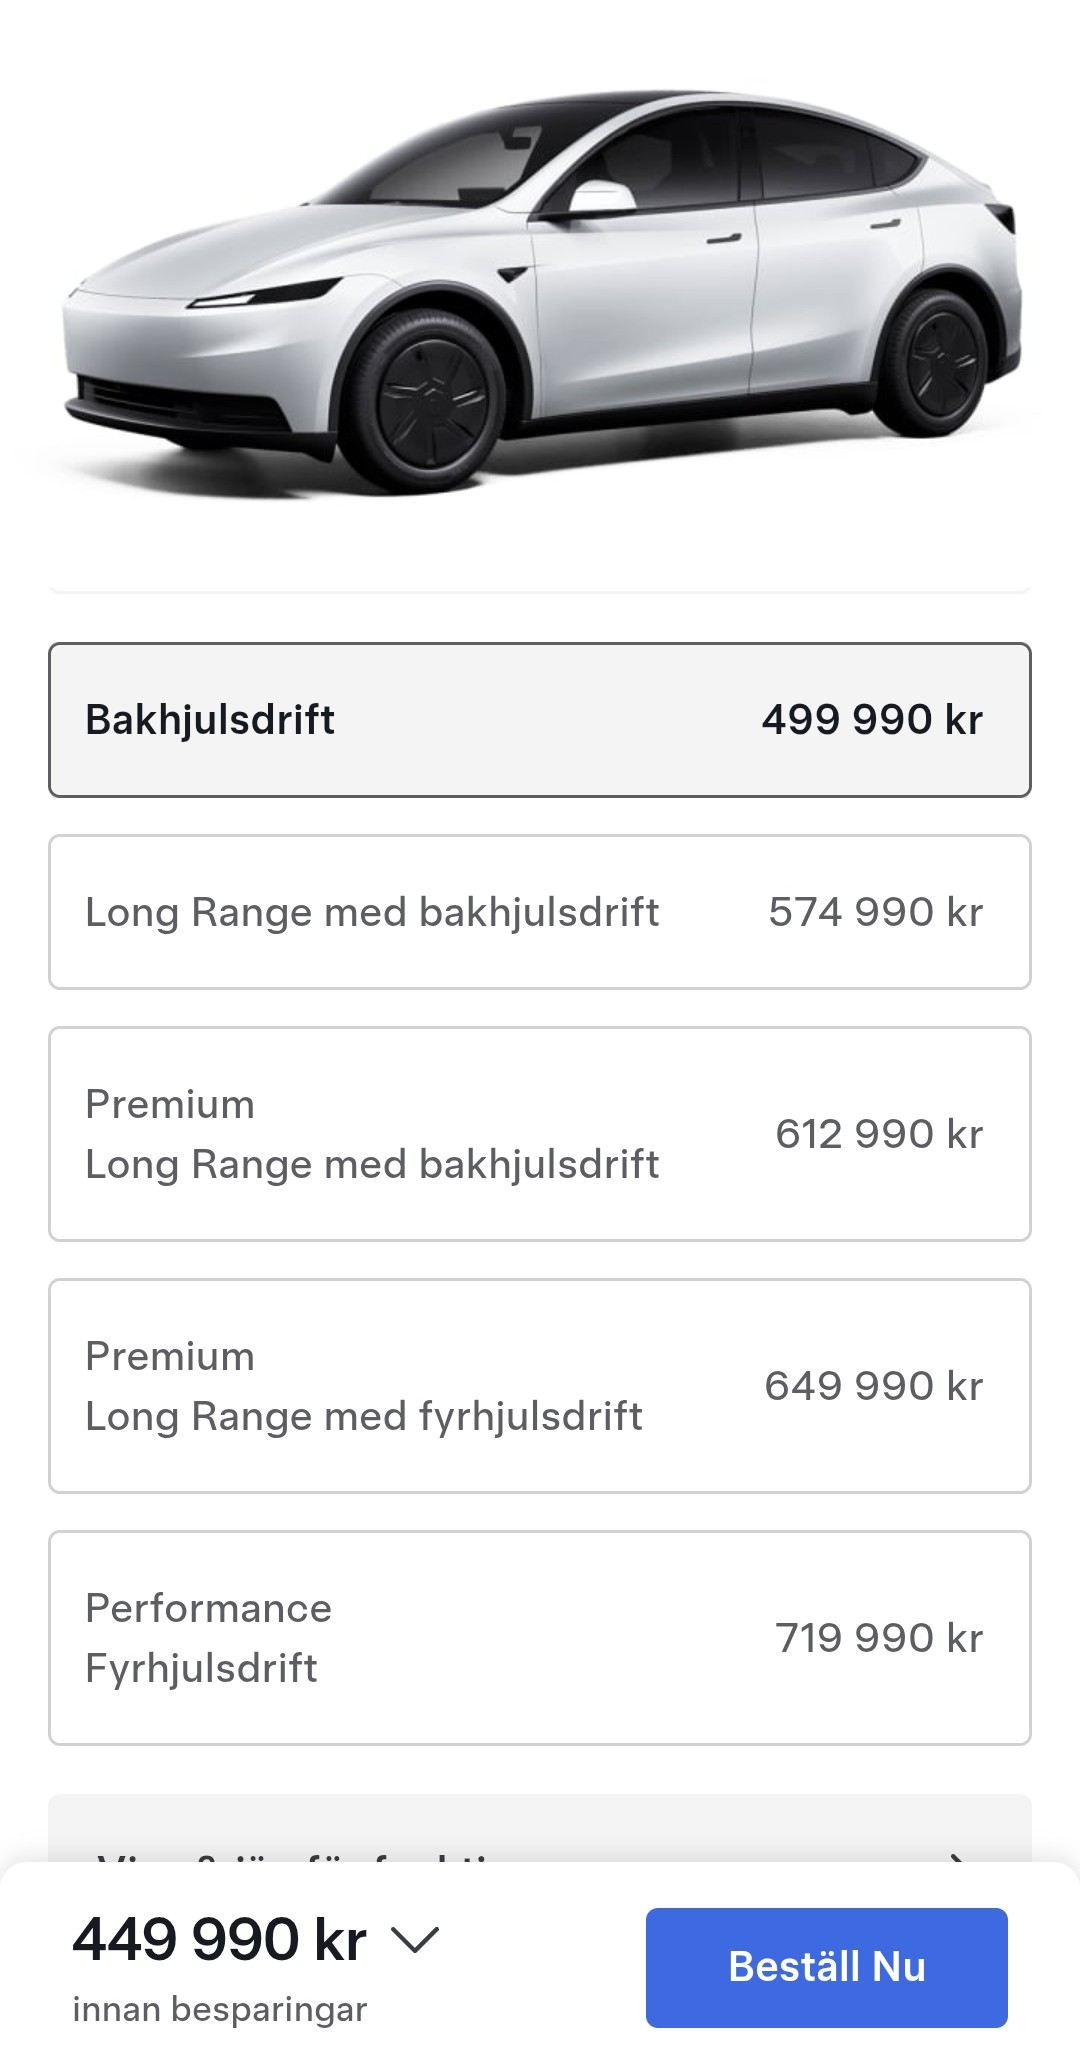Click the 612 990 kr price text
This screenshot has width=1080, height=2064.
878,1134
